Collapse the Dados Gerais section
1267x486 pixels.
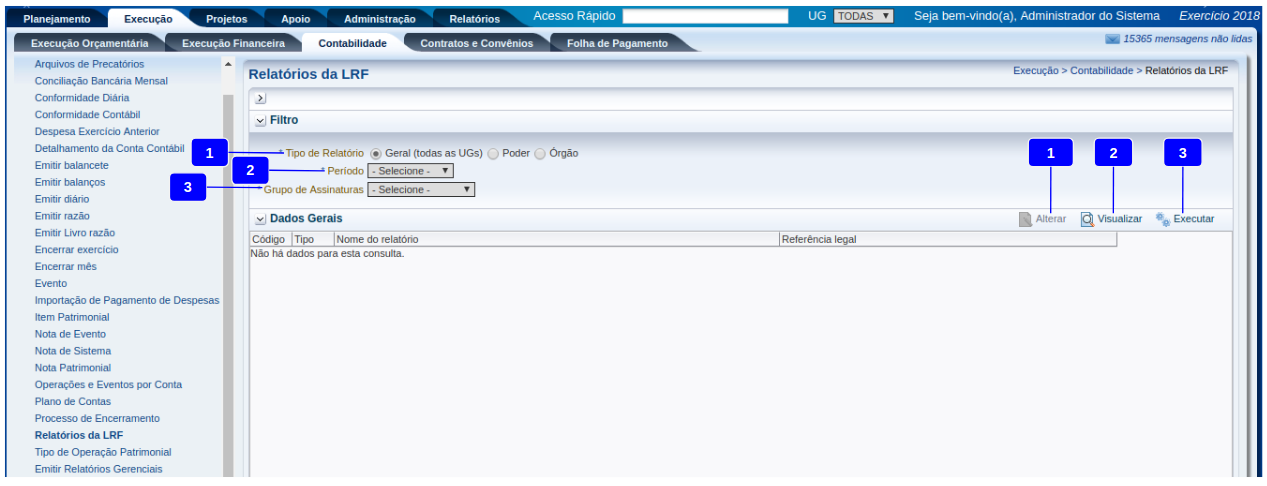260,218
